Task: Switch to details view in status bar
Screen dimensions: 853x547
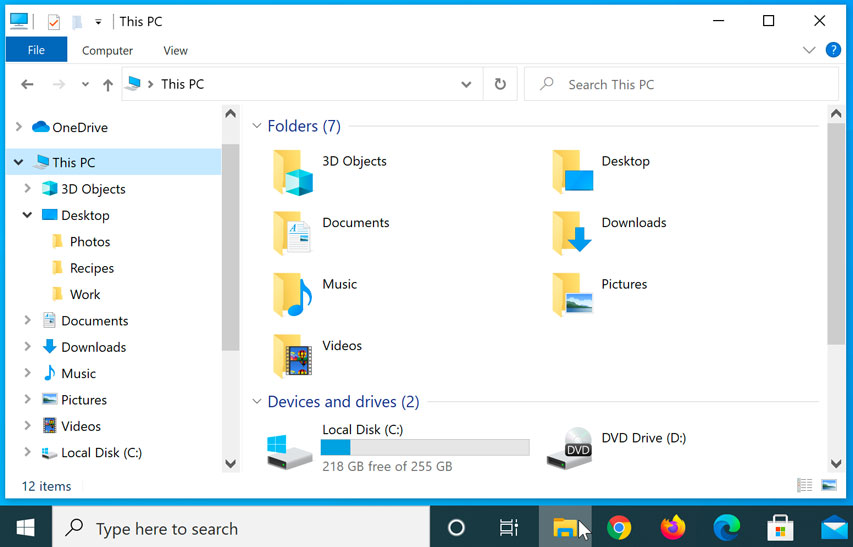Action: pyautogui.click(x=805, y=486)
